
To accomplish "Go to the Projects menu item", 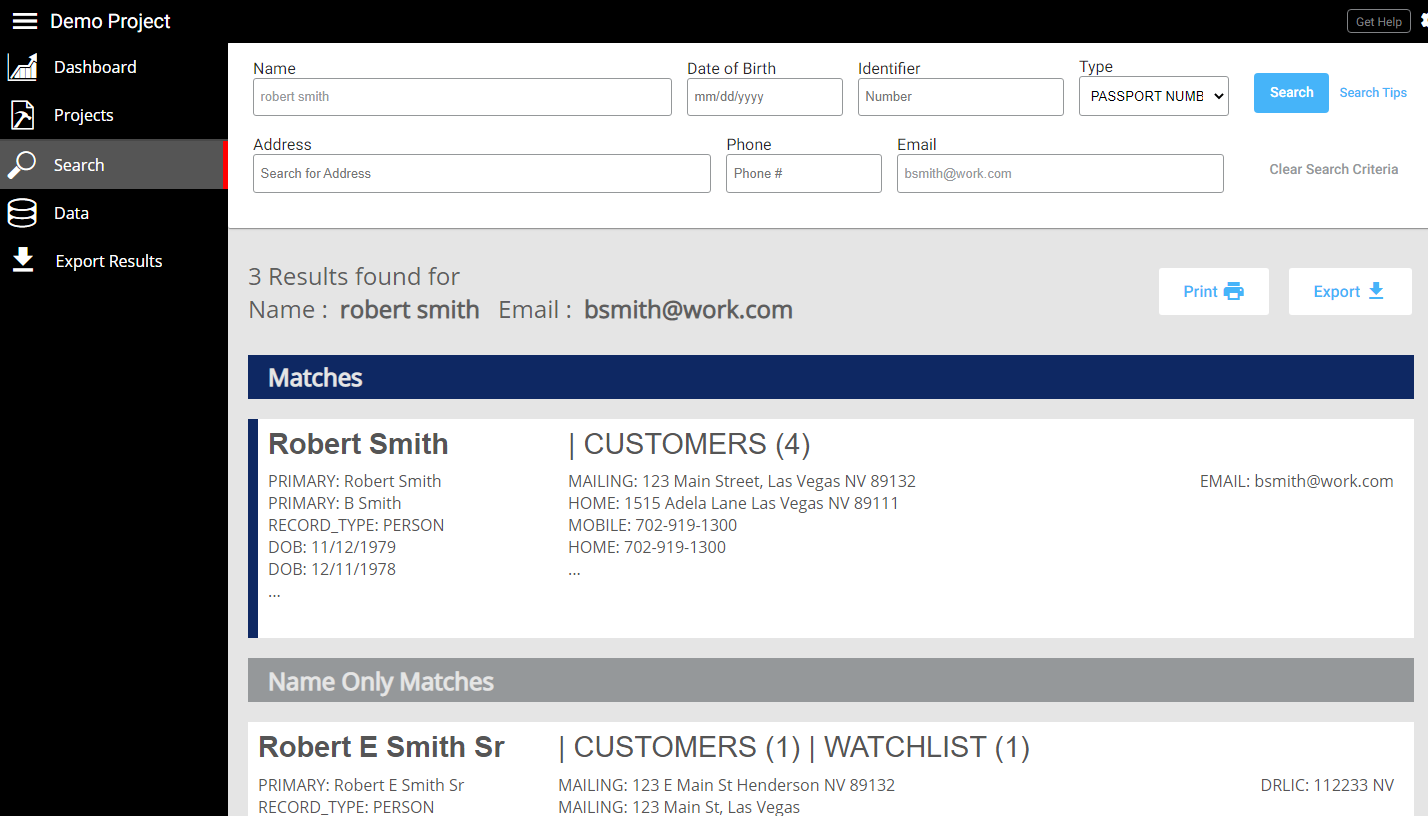I will click(x=84, y=116).
